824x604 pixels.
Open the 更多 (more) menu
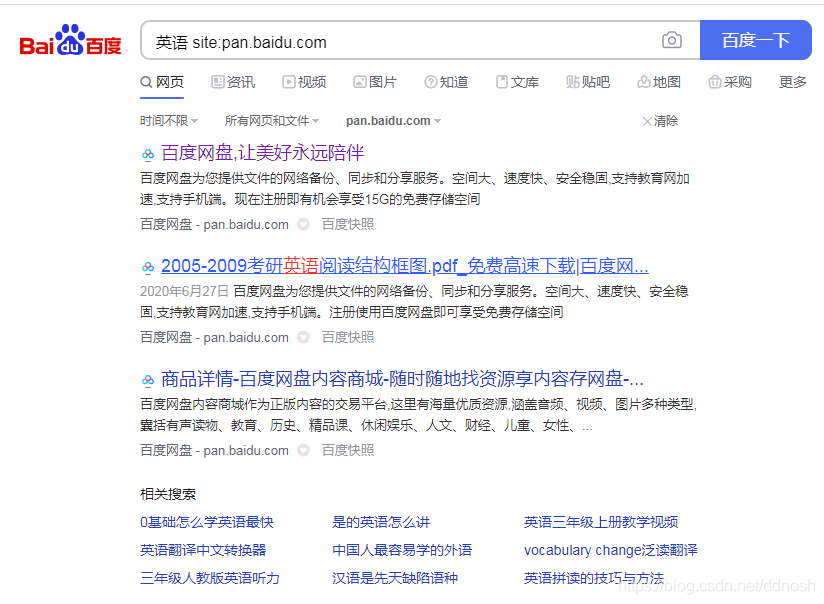coord(792,82)
